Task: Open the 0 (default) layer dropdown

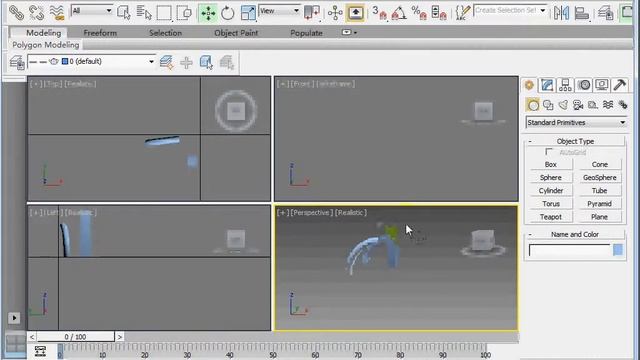Action: click(x=91, y=62)
